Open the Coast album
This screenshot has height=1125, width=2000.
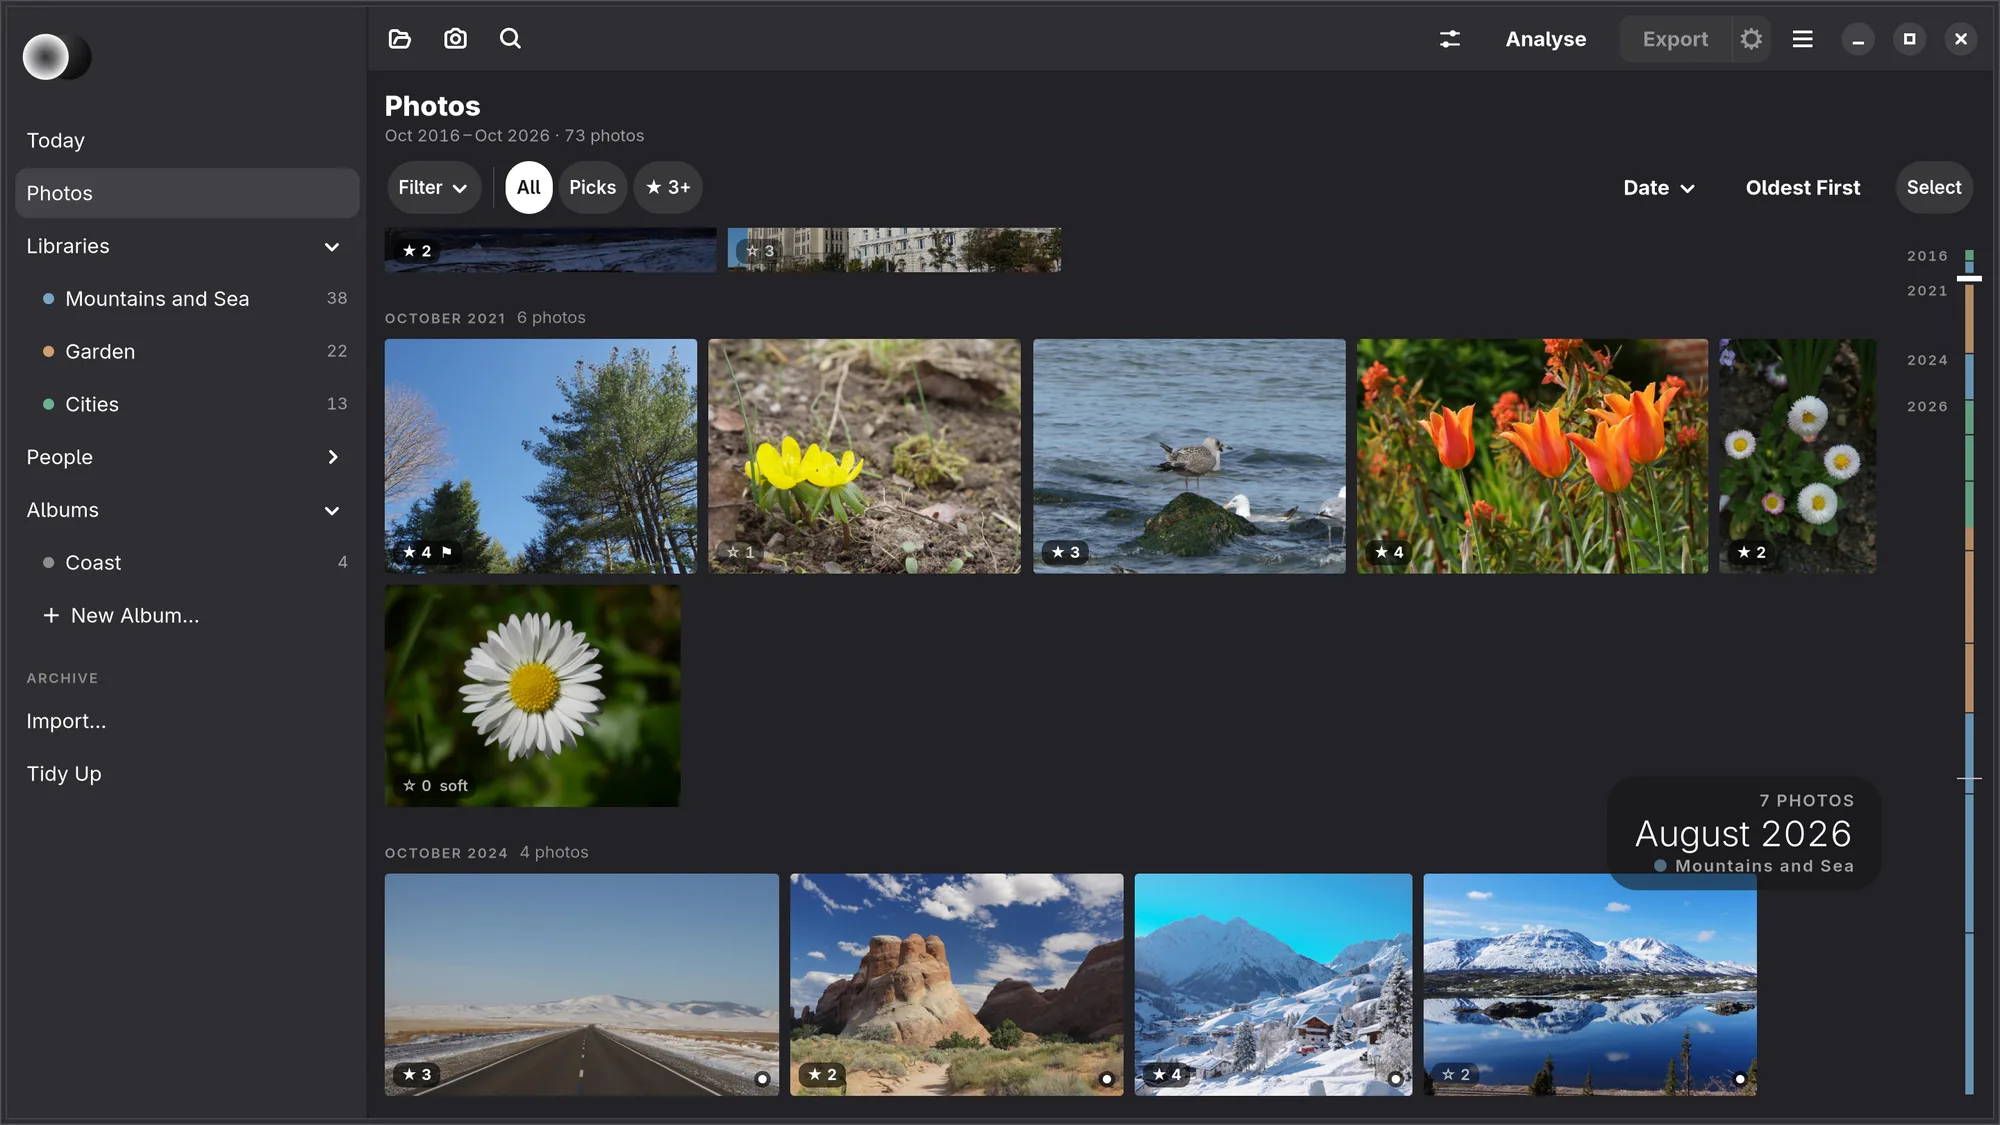coord(187,563)
